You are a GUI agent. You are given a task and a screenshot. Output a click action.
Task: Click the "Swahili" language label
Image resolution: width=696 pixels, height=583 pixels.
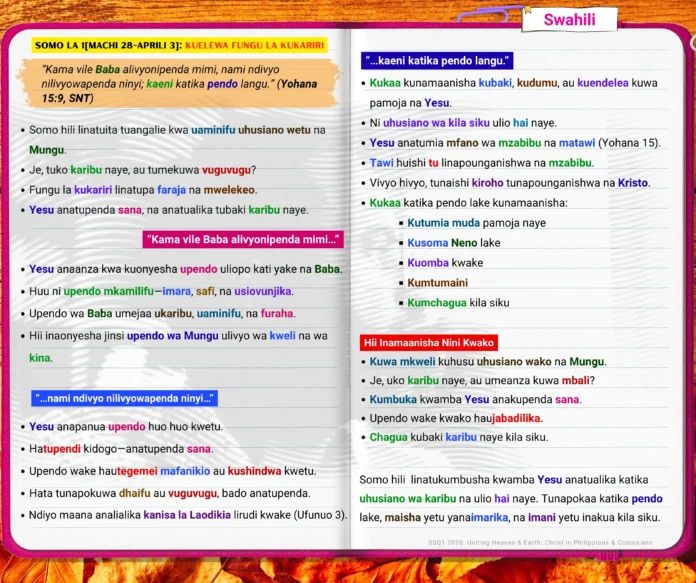click(569, 20)
